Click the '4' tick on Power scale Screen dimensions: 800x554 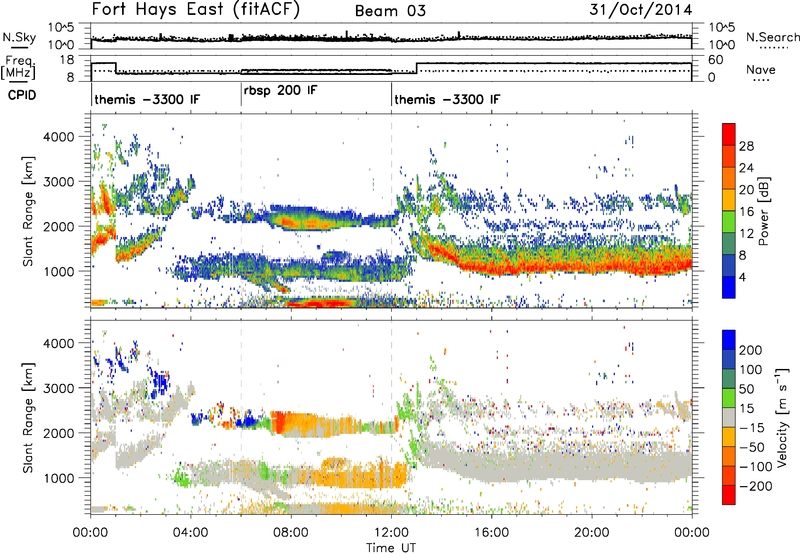(743, 277)
